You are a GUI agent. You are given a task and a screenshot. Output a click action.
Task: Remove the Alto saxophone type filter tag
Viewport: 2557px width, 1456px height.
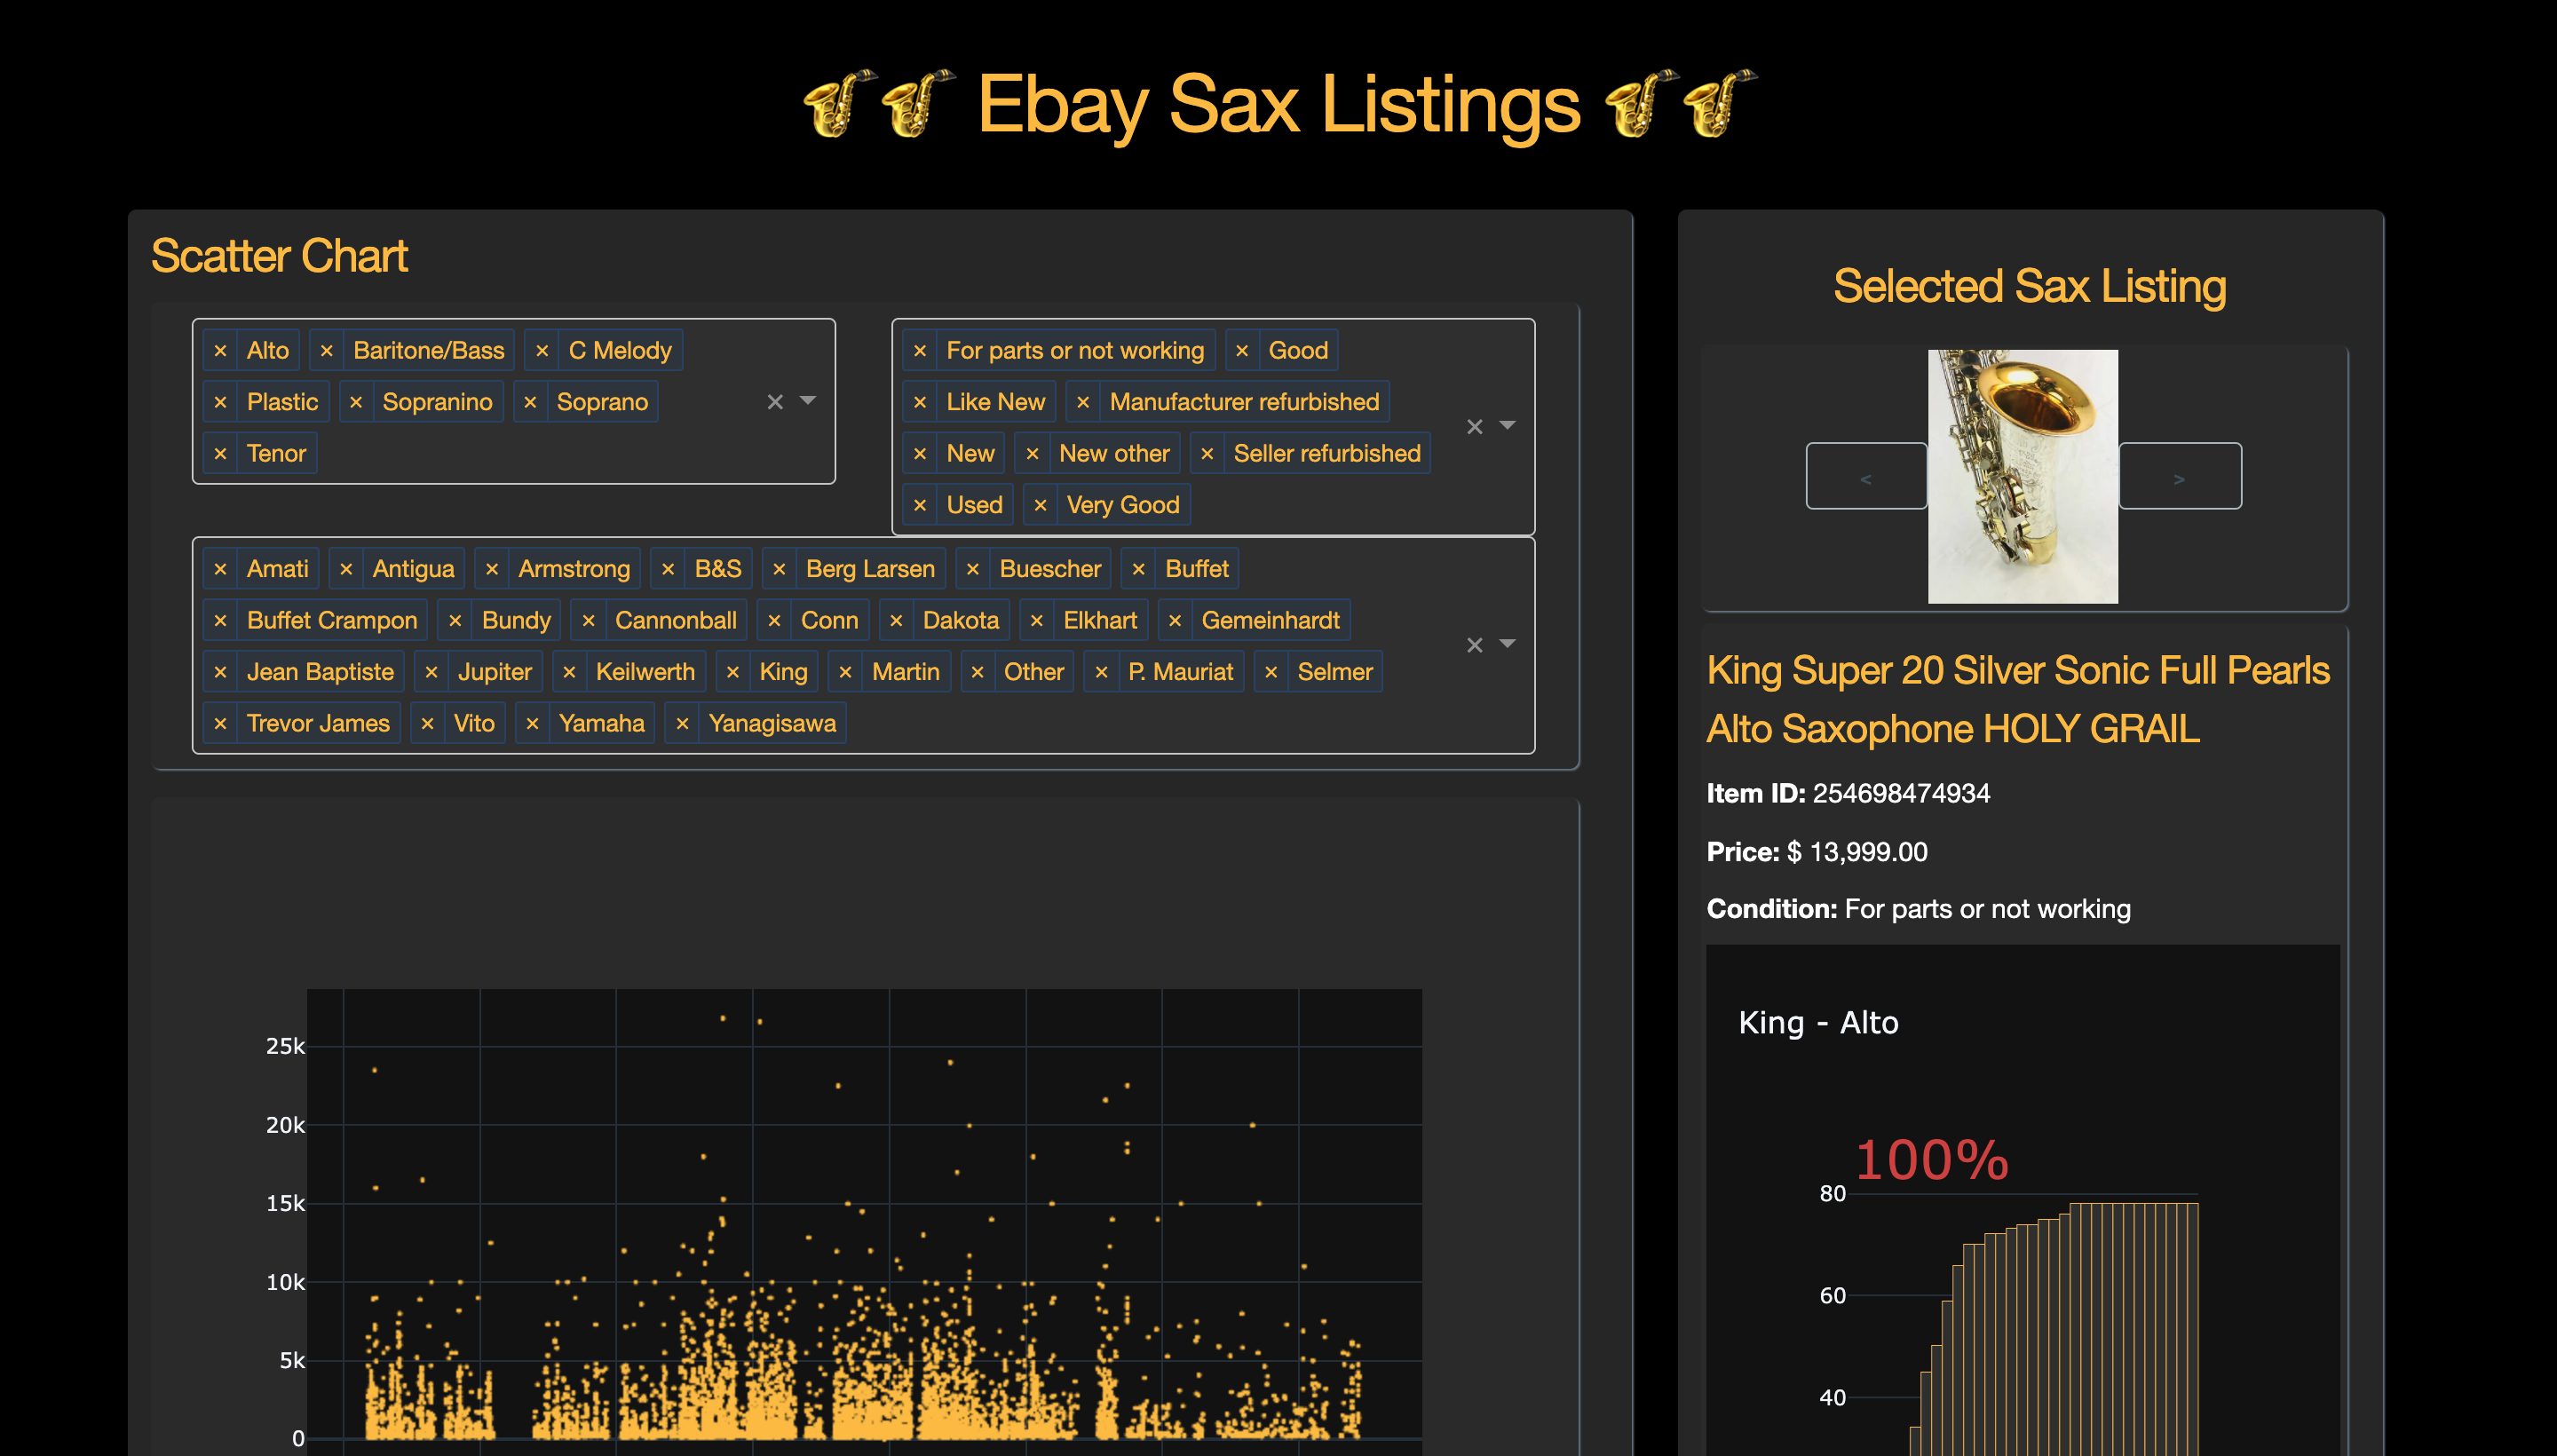222,350
